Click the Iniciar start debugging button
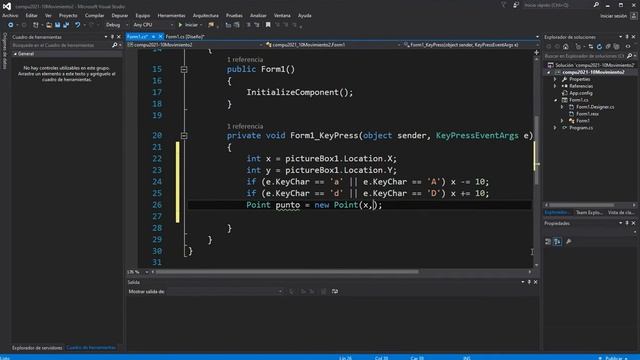Viewport: 640px width, 360px height. [x=188, y=25]
